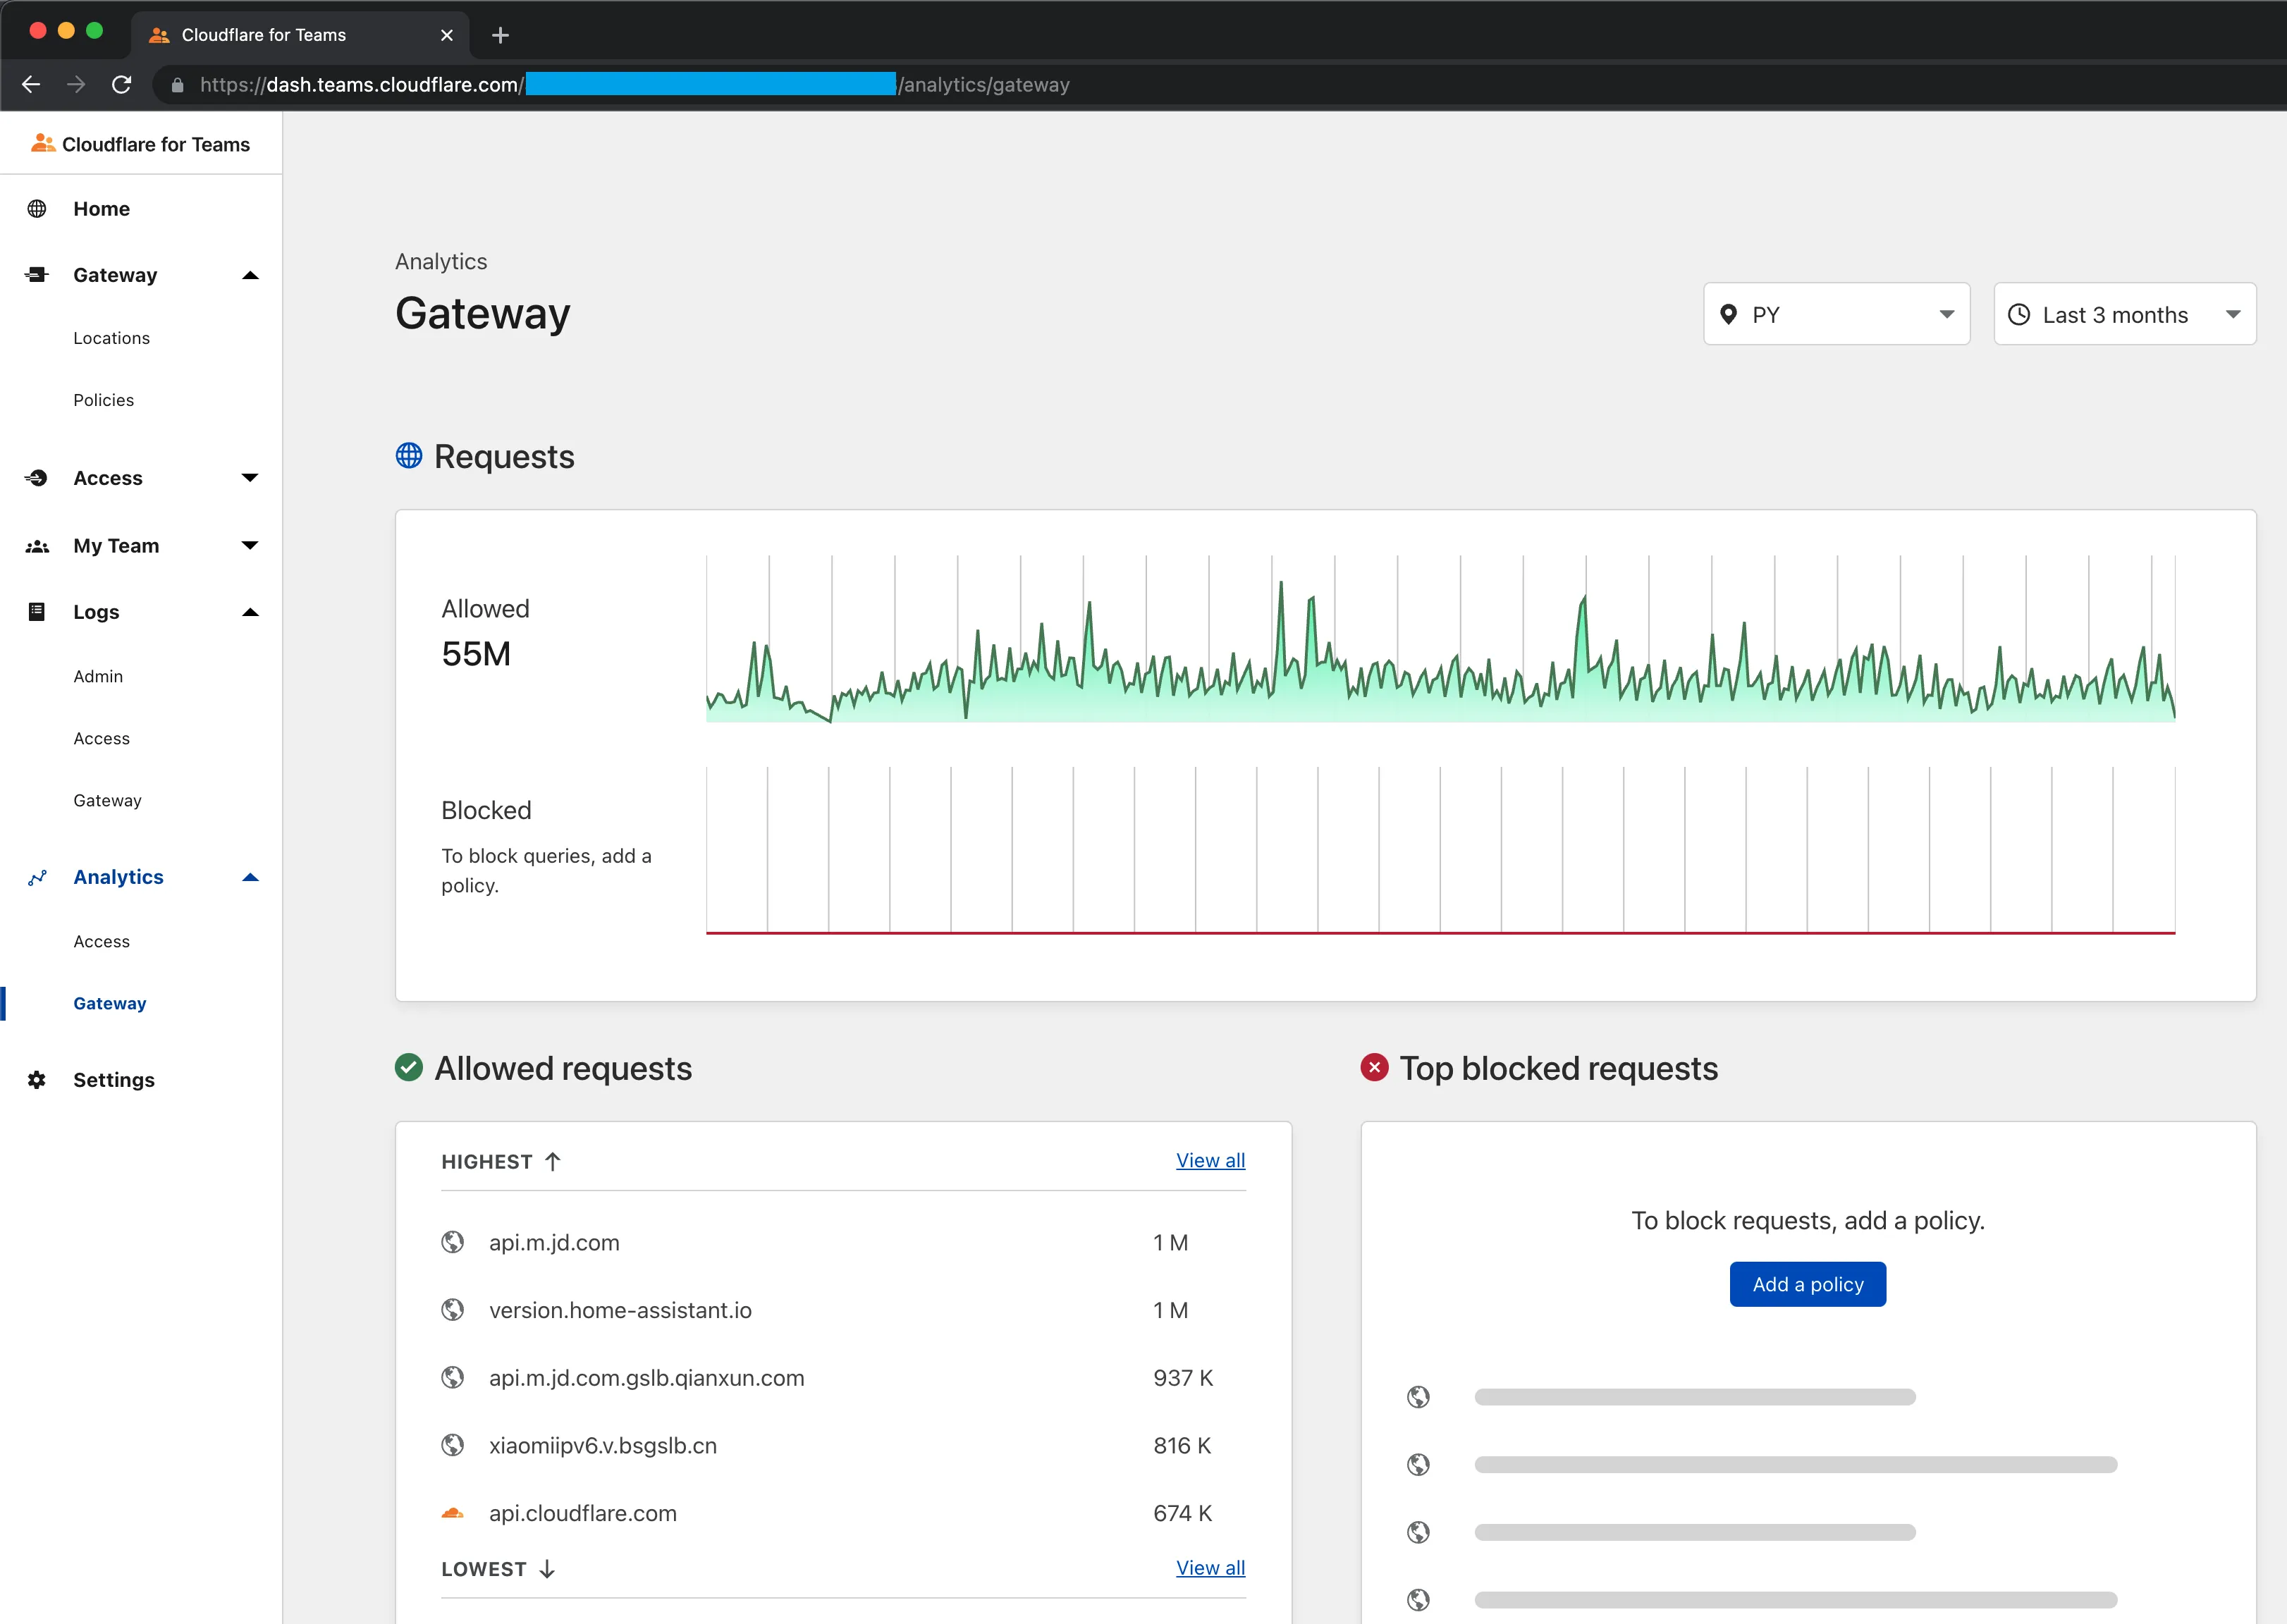Click the Allowed requests green chart

tap(1440, 640)
